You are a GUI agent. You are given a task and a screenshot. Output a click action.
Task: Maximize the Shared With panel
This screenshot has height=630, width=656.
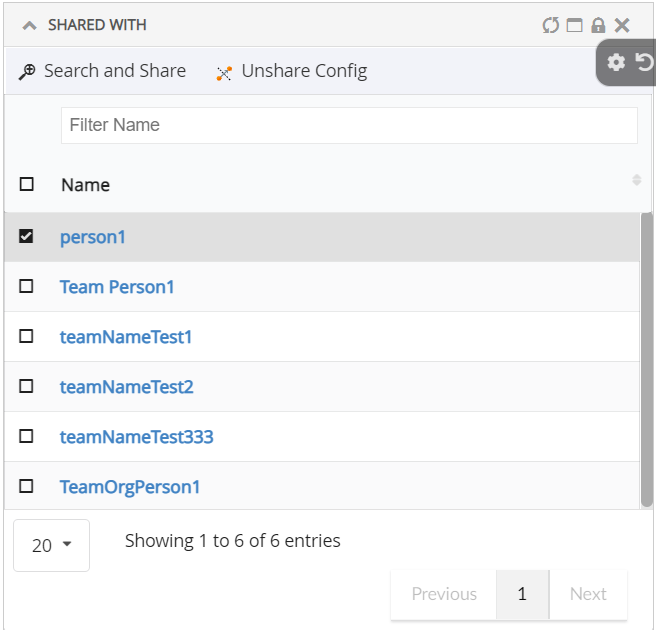point(574,25)
